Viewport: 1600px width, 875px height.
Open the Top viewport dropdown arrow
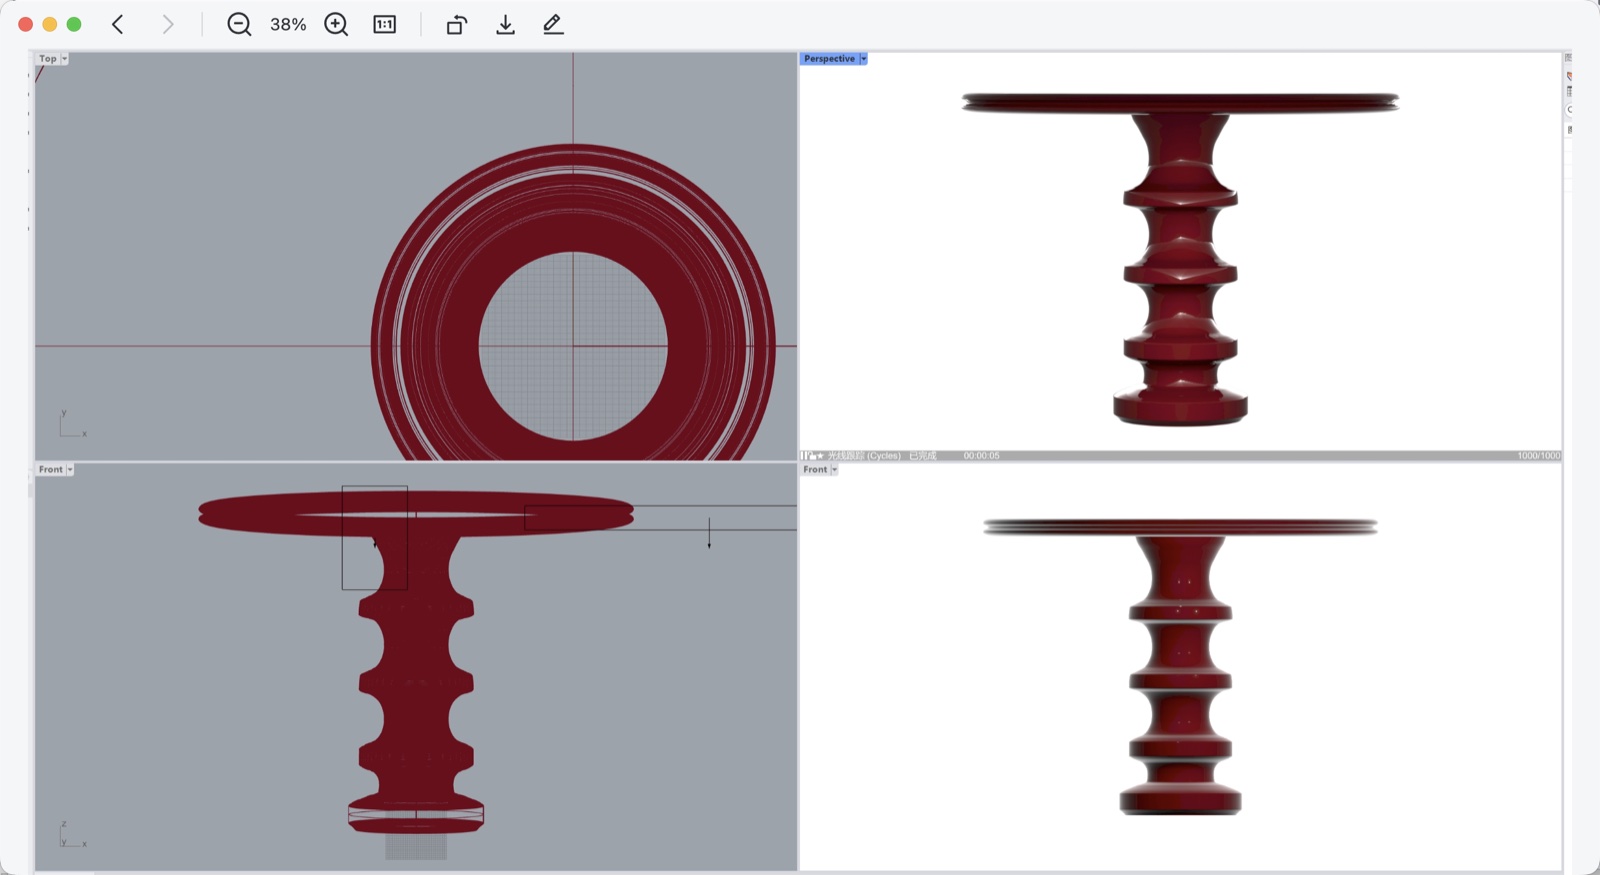[x=65, y=59]
